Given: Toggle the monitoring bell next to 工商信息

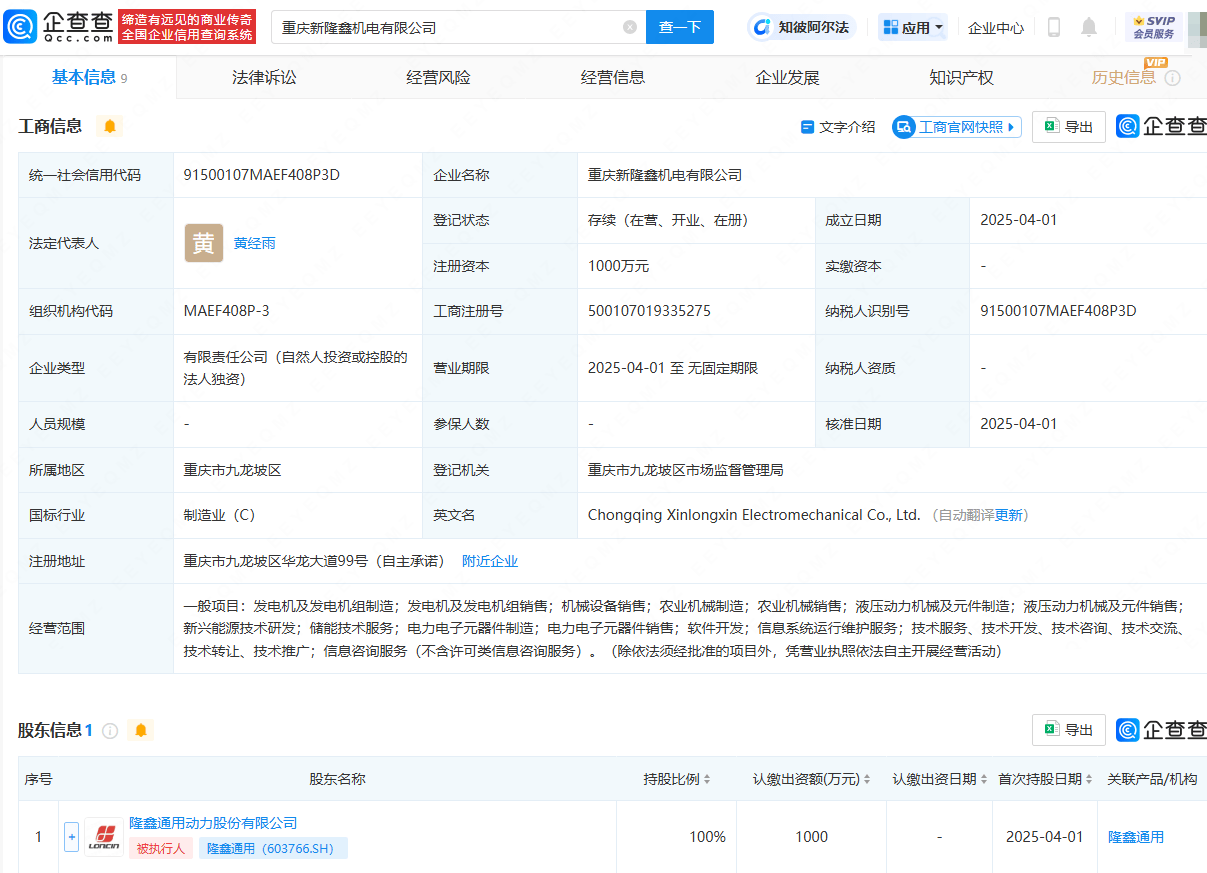Looking at the screenshot, I should coord(110,126).
